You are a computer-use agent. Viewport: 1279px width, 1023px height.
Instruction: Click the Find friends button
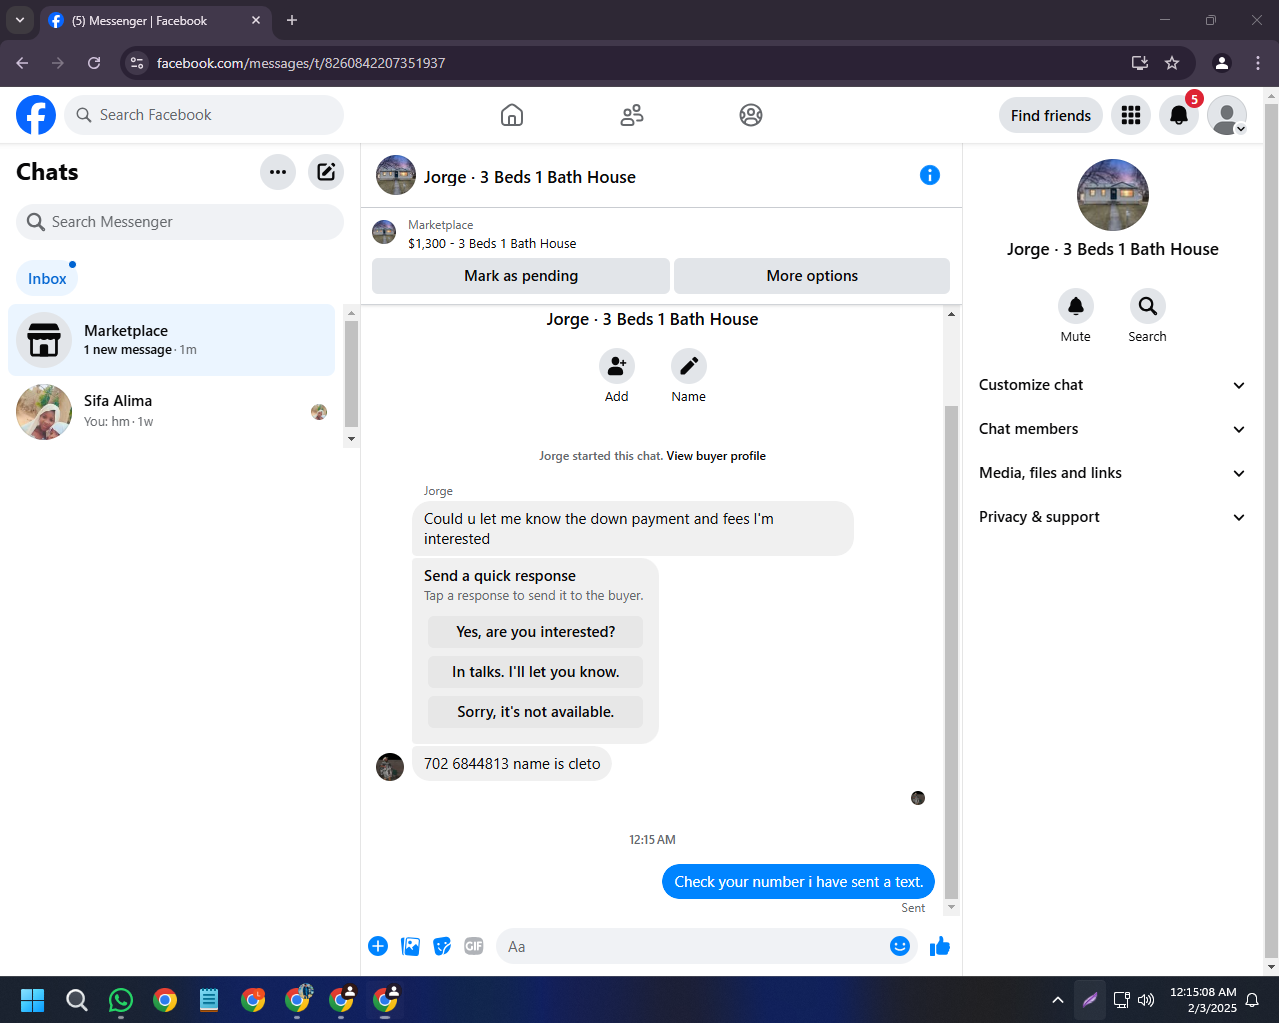click(x=1051, y=115)
